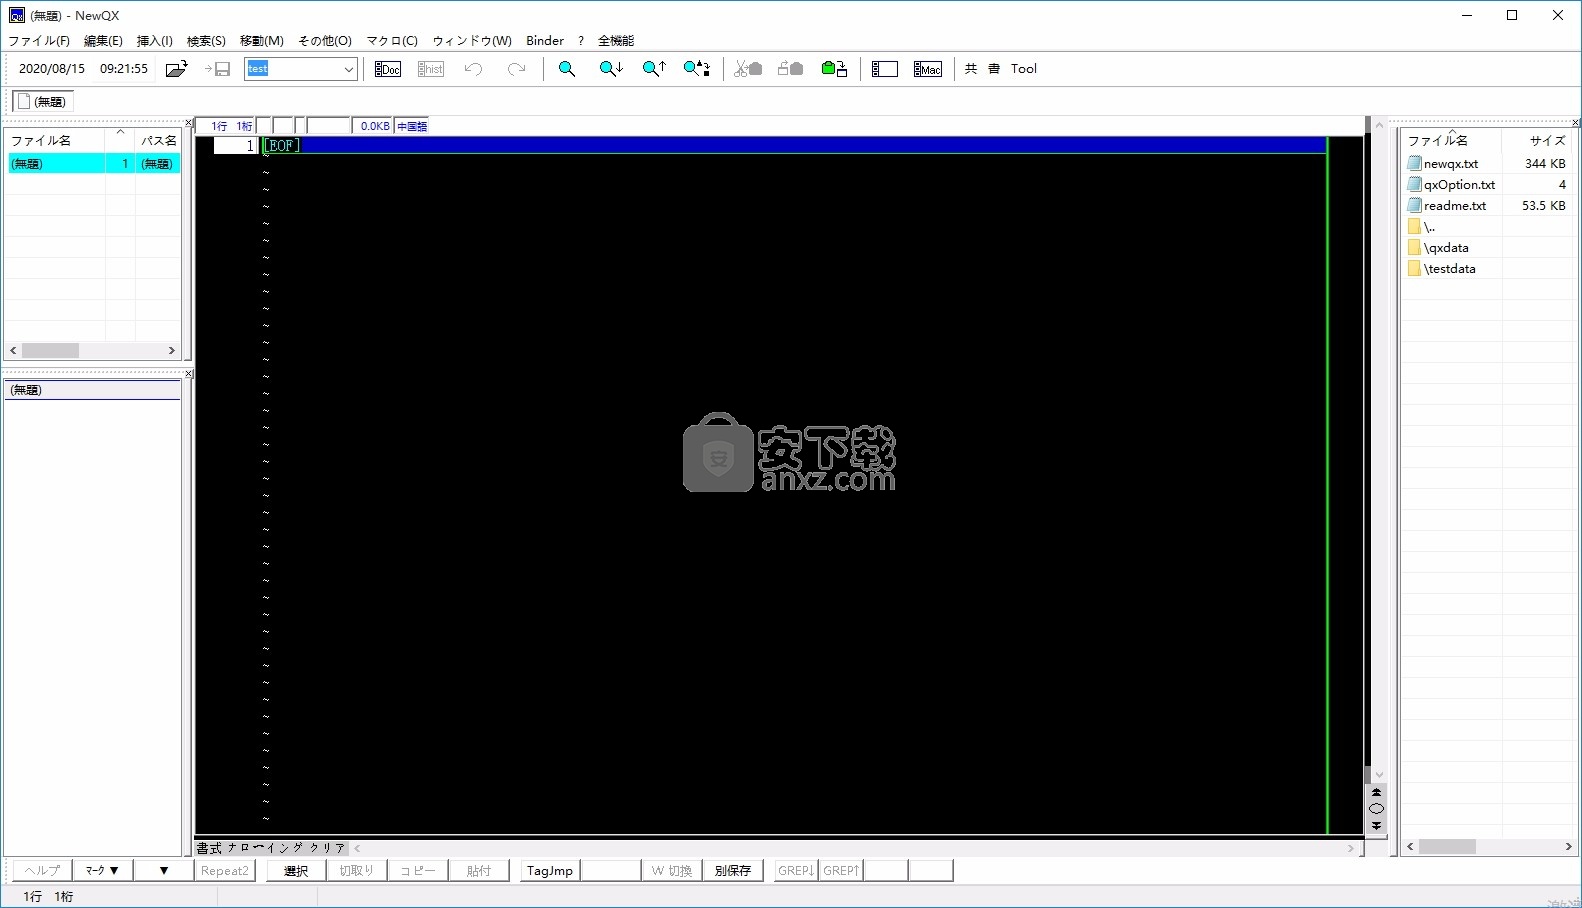Open the Doc list toolbar icon
This screenshot has width=1582, height=908.
coord(388,69)
